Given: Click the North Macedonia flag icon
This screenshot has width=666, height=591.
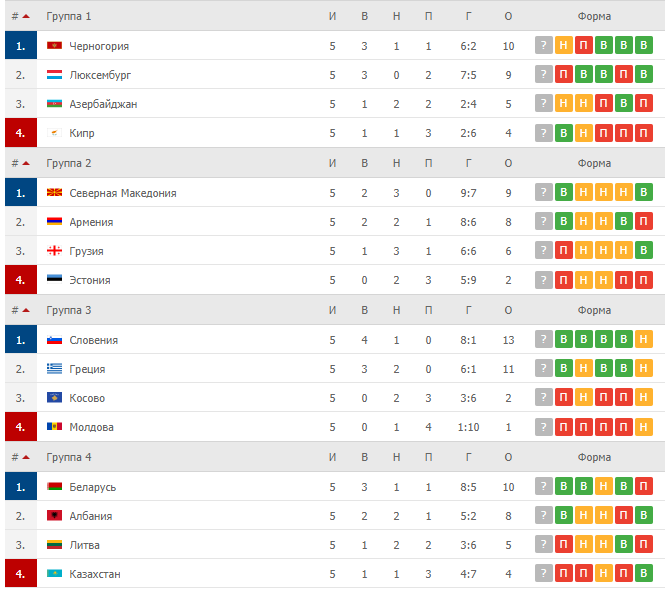Looking at the screenshot, I should coord(54,192).
